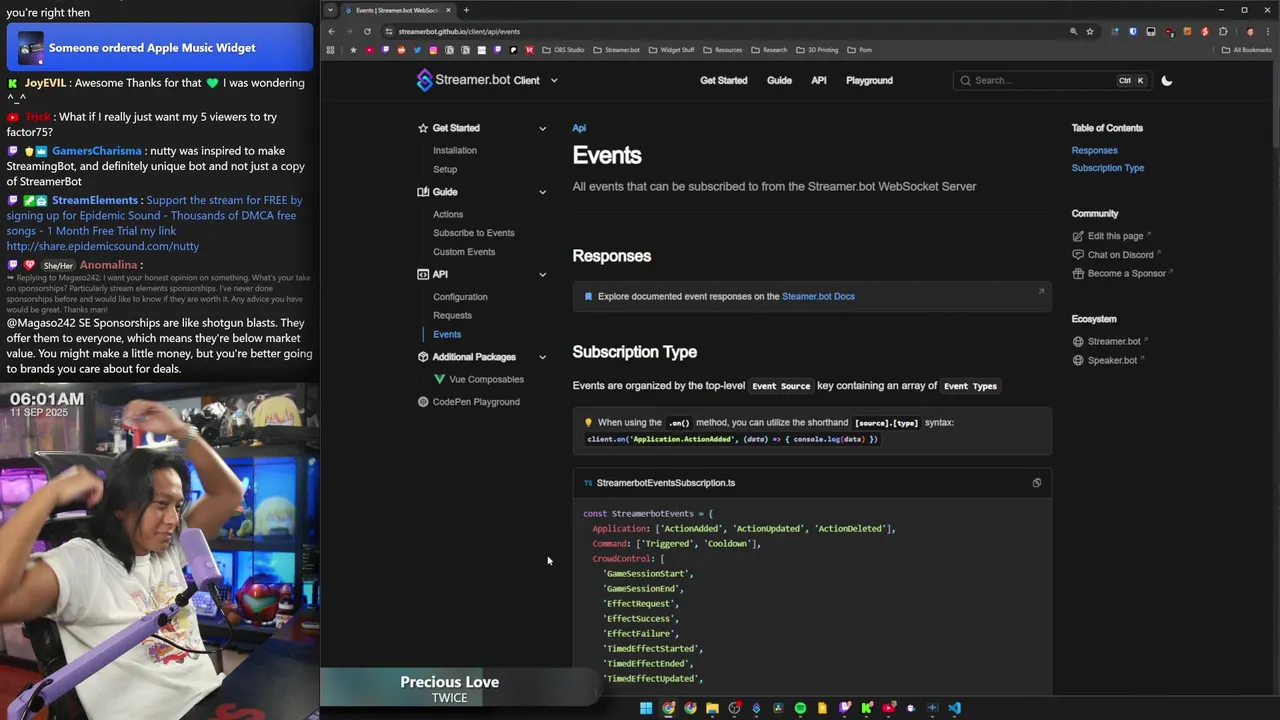Open the Become a Sponsor link
The width and height of the screenshot is (1280, 720).
[1127, 274]
